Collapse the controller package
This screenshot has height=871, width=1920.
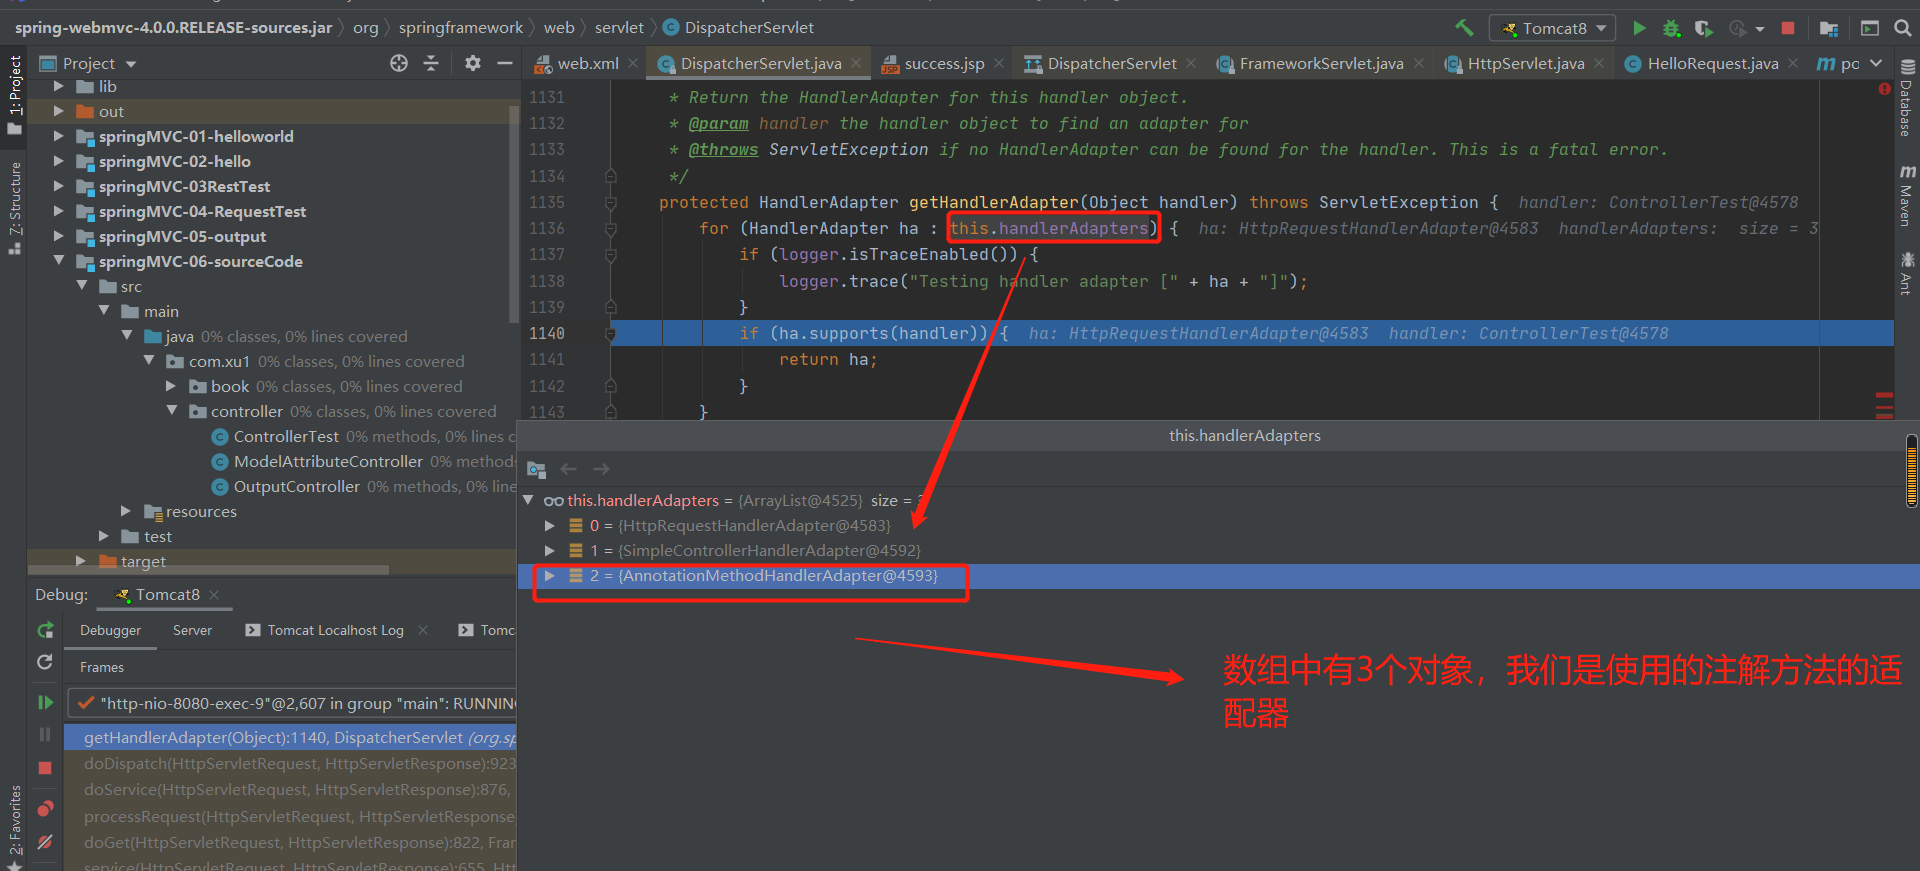[171, 411]
